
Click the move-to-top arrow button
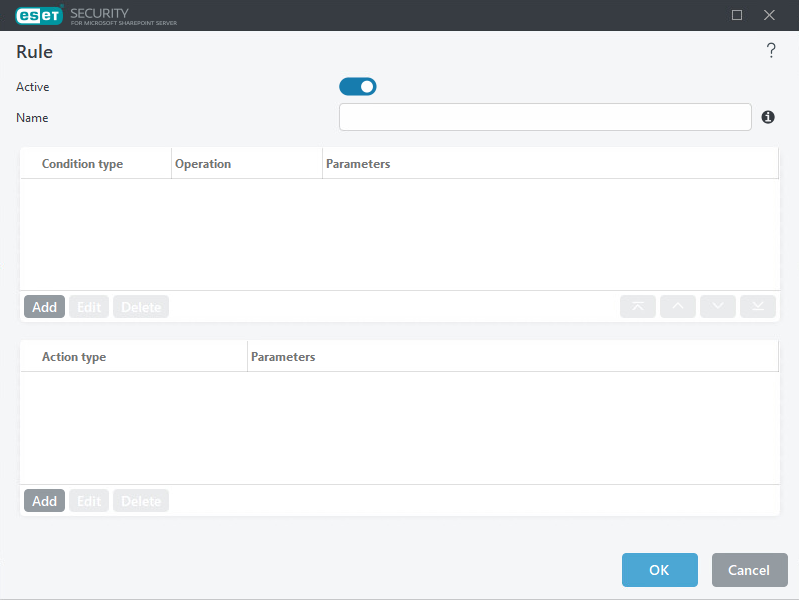638,307
